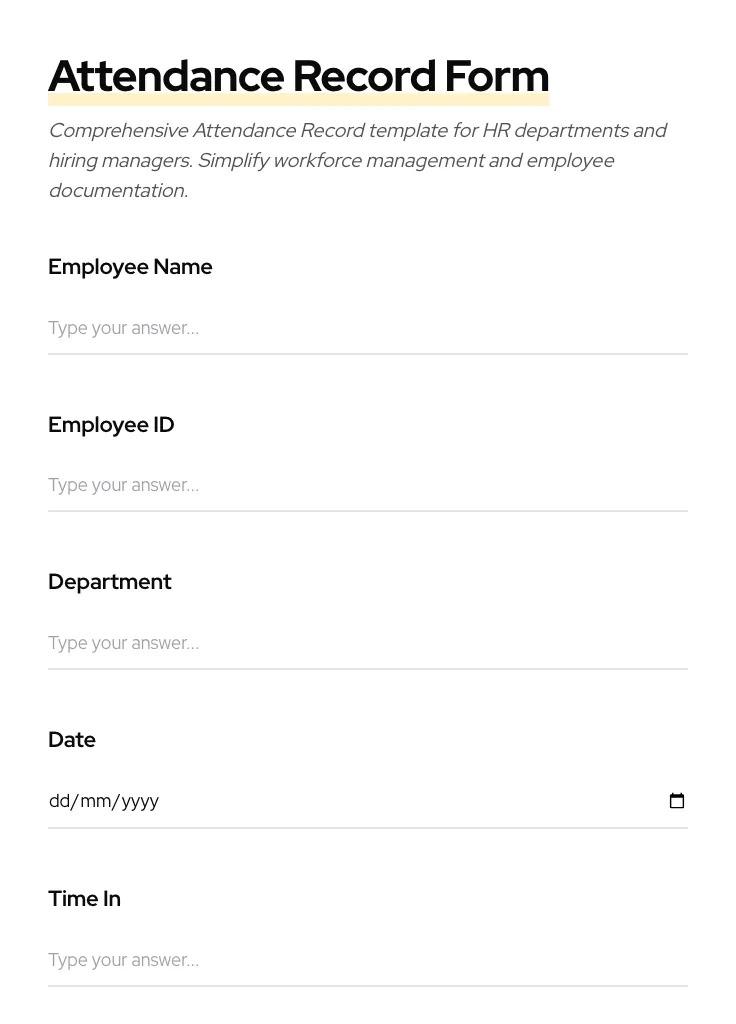The image size is (736, 1024).
Task: Click the Employee Name answer field
Action: tap(367, 328)
